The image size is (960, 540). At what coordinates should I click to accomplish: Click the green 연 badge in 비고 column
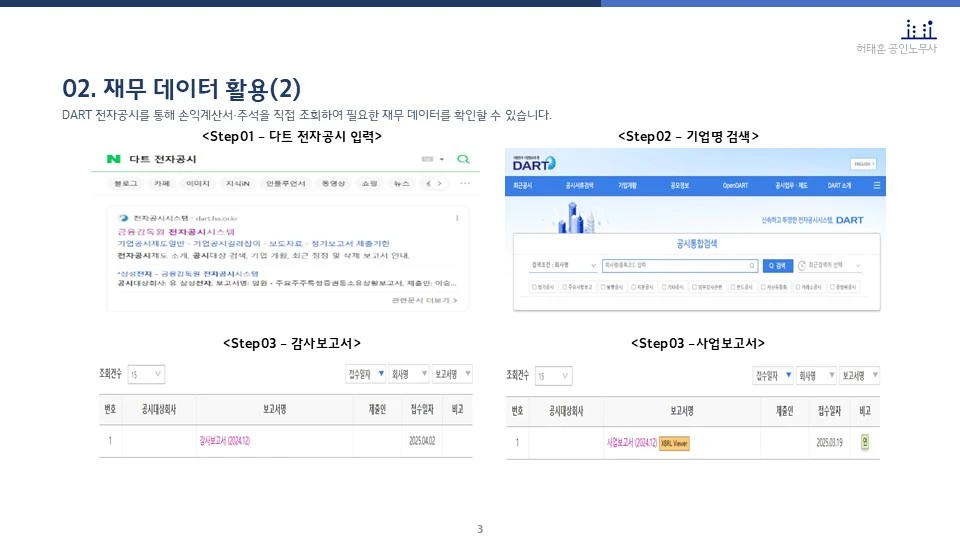(864, 442)
